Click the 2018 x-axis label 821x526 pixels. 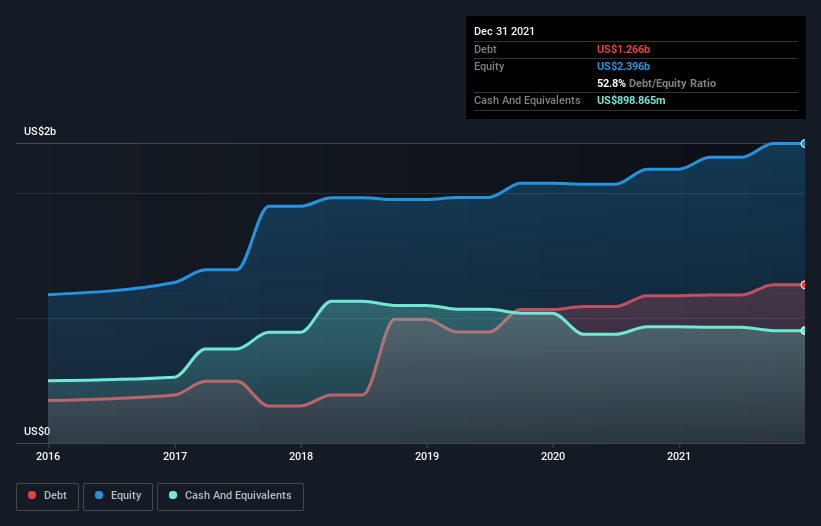[x=301, y=456]
